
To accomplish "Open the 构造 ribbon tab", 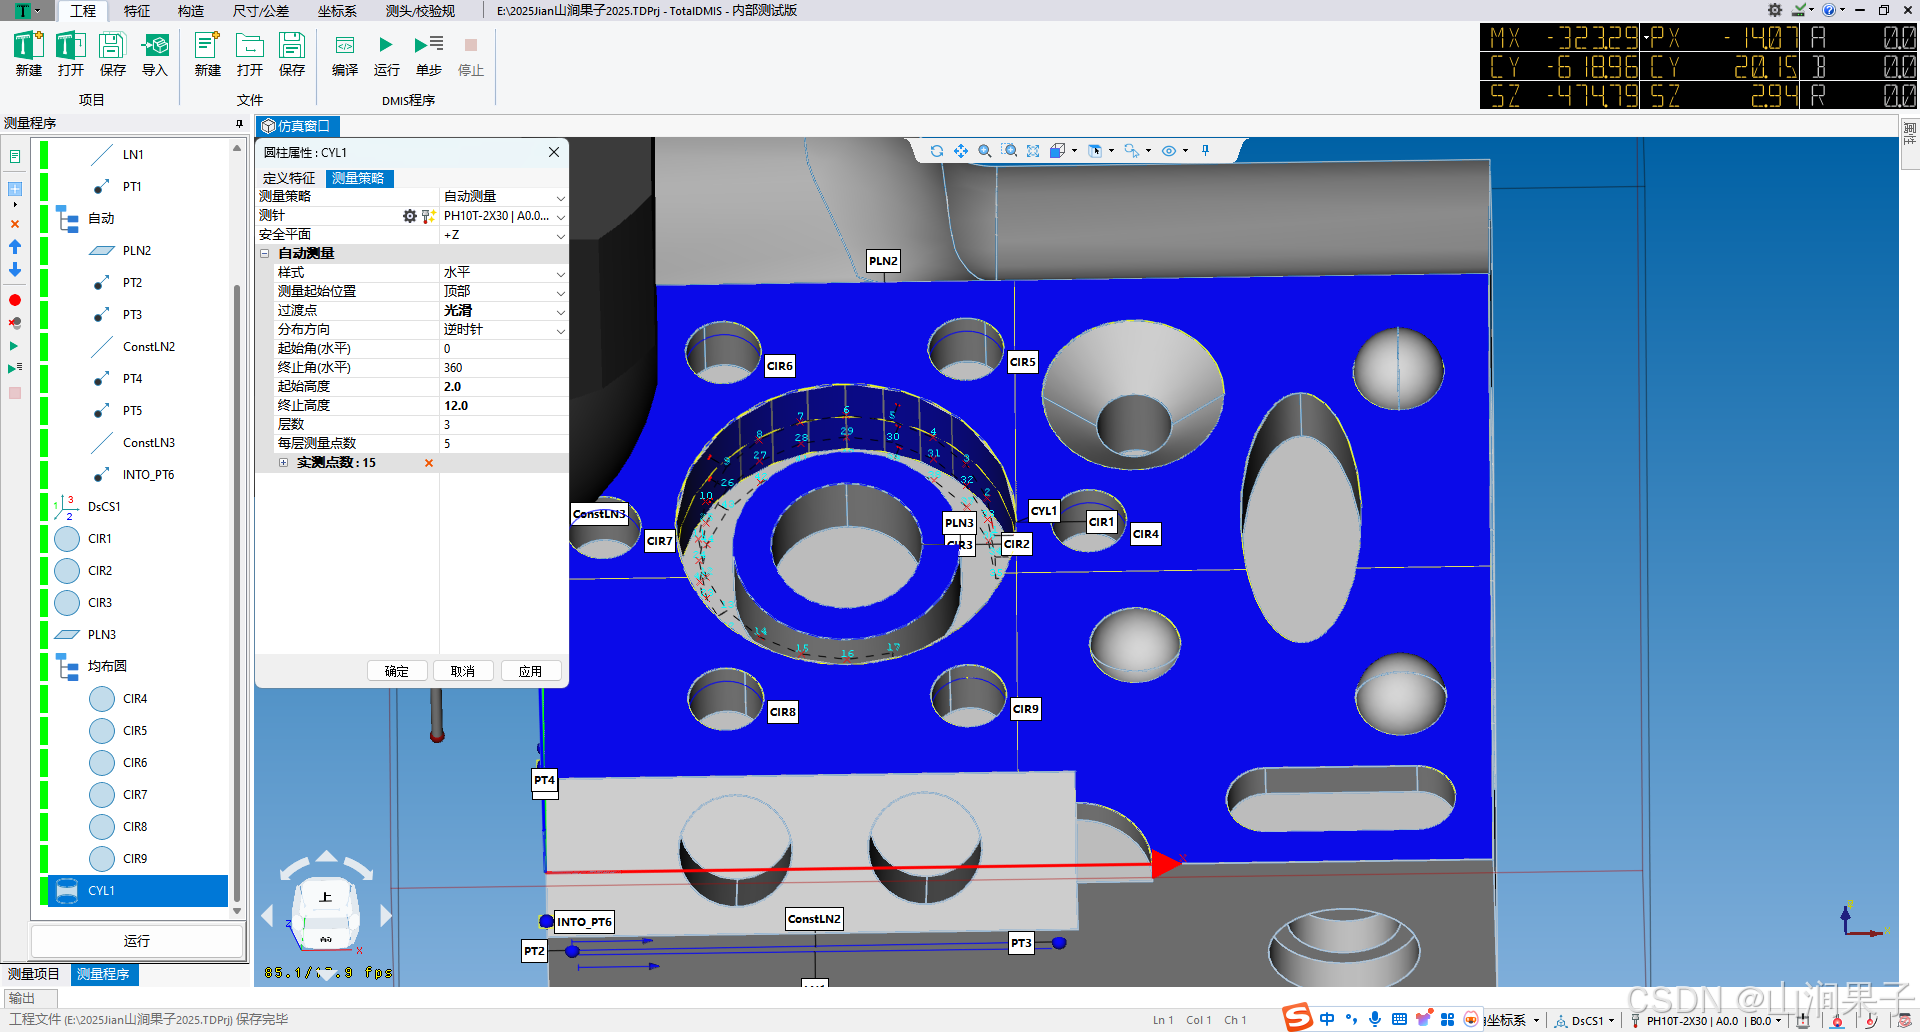I will click(x=191, y=11).
